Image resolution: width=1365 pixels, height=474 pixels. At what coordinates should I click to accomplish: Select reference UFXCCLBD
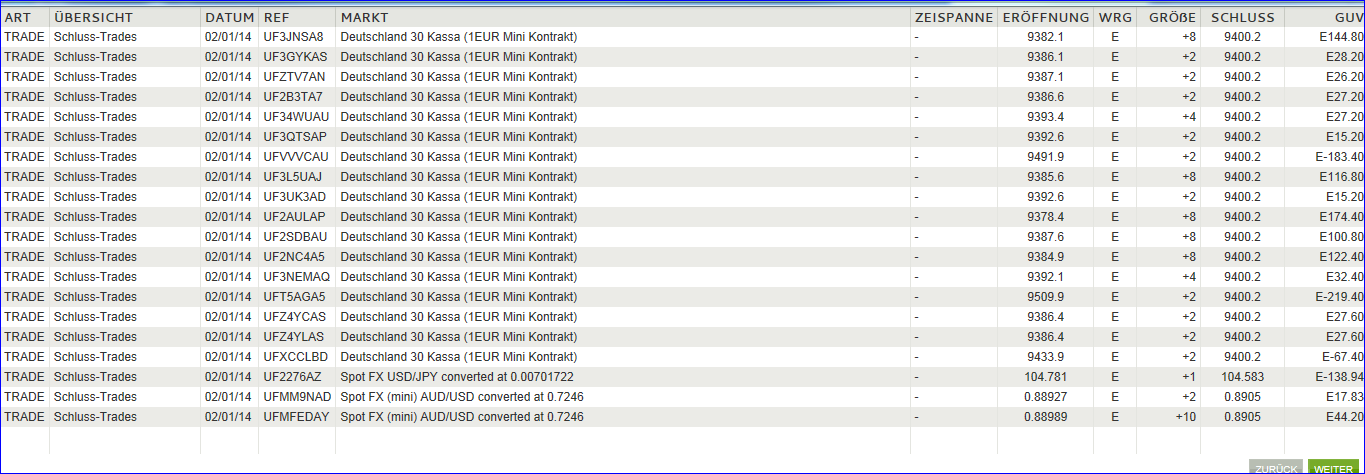tap(296, 357)
